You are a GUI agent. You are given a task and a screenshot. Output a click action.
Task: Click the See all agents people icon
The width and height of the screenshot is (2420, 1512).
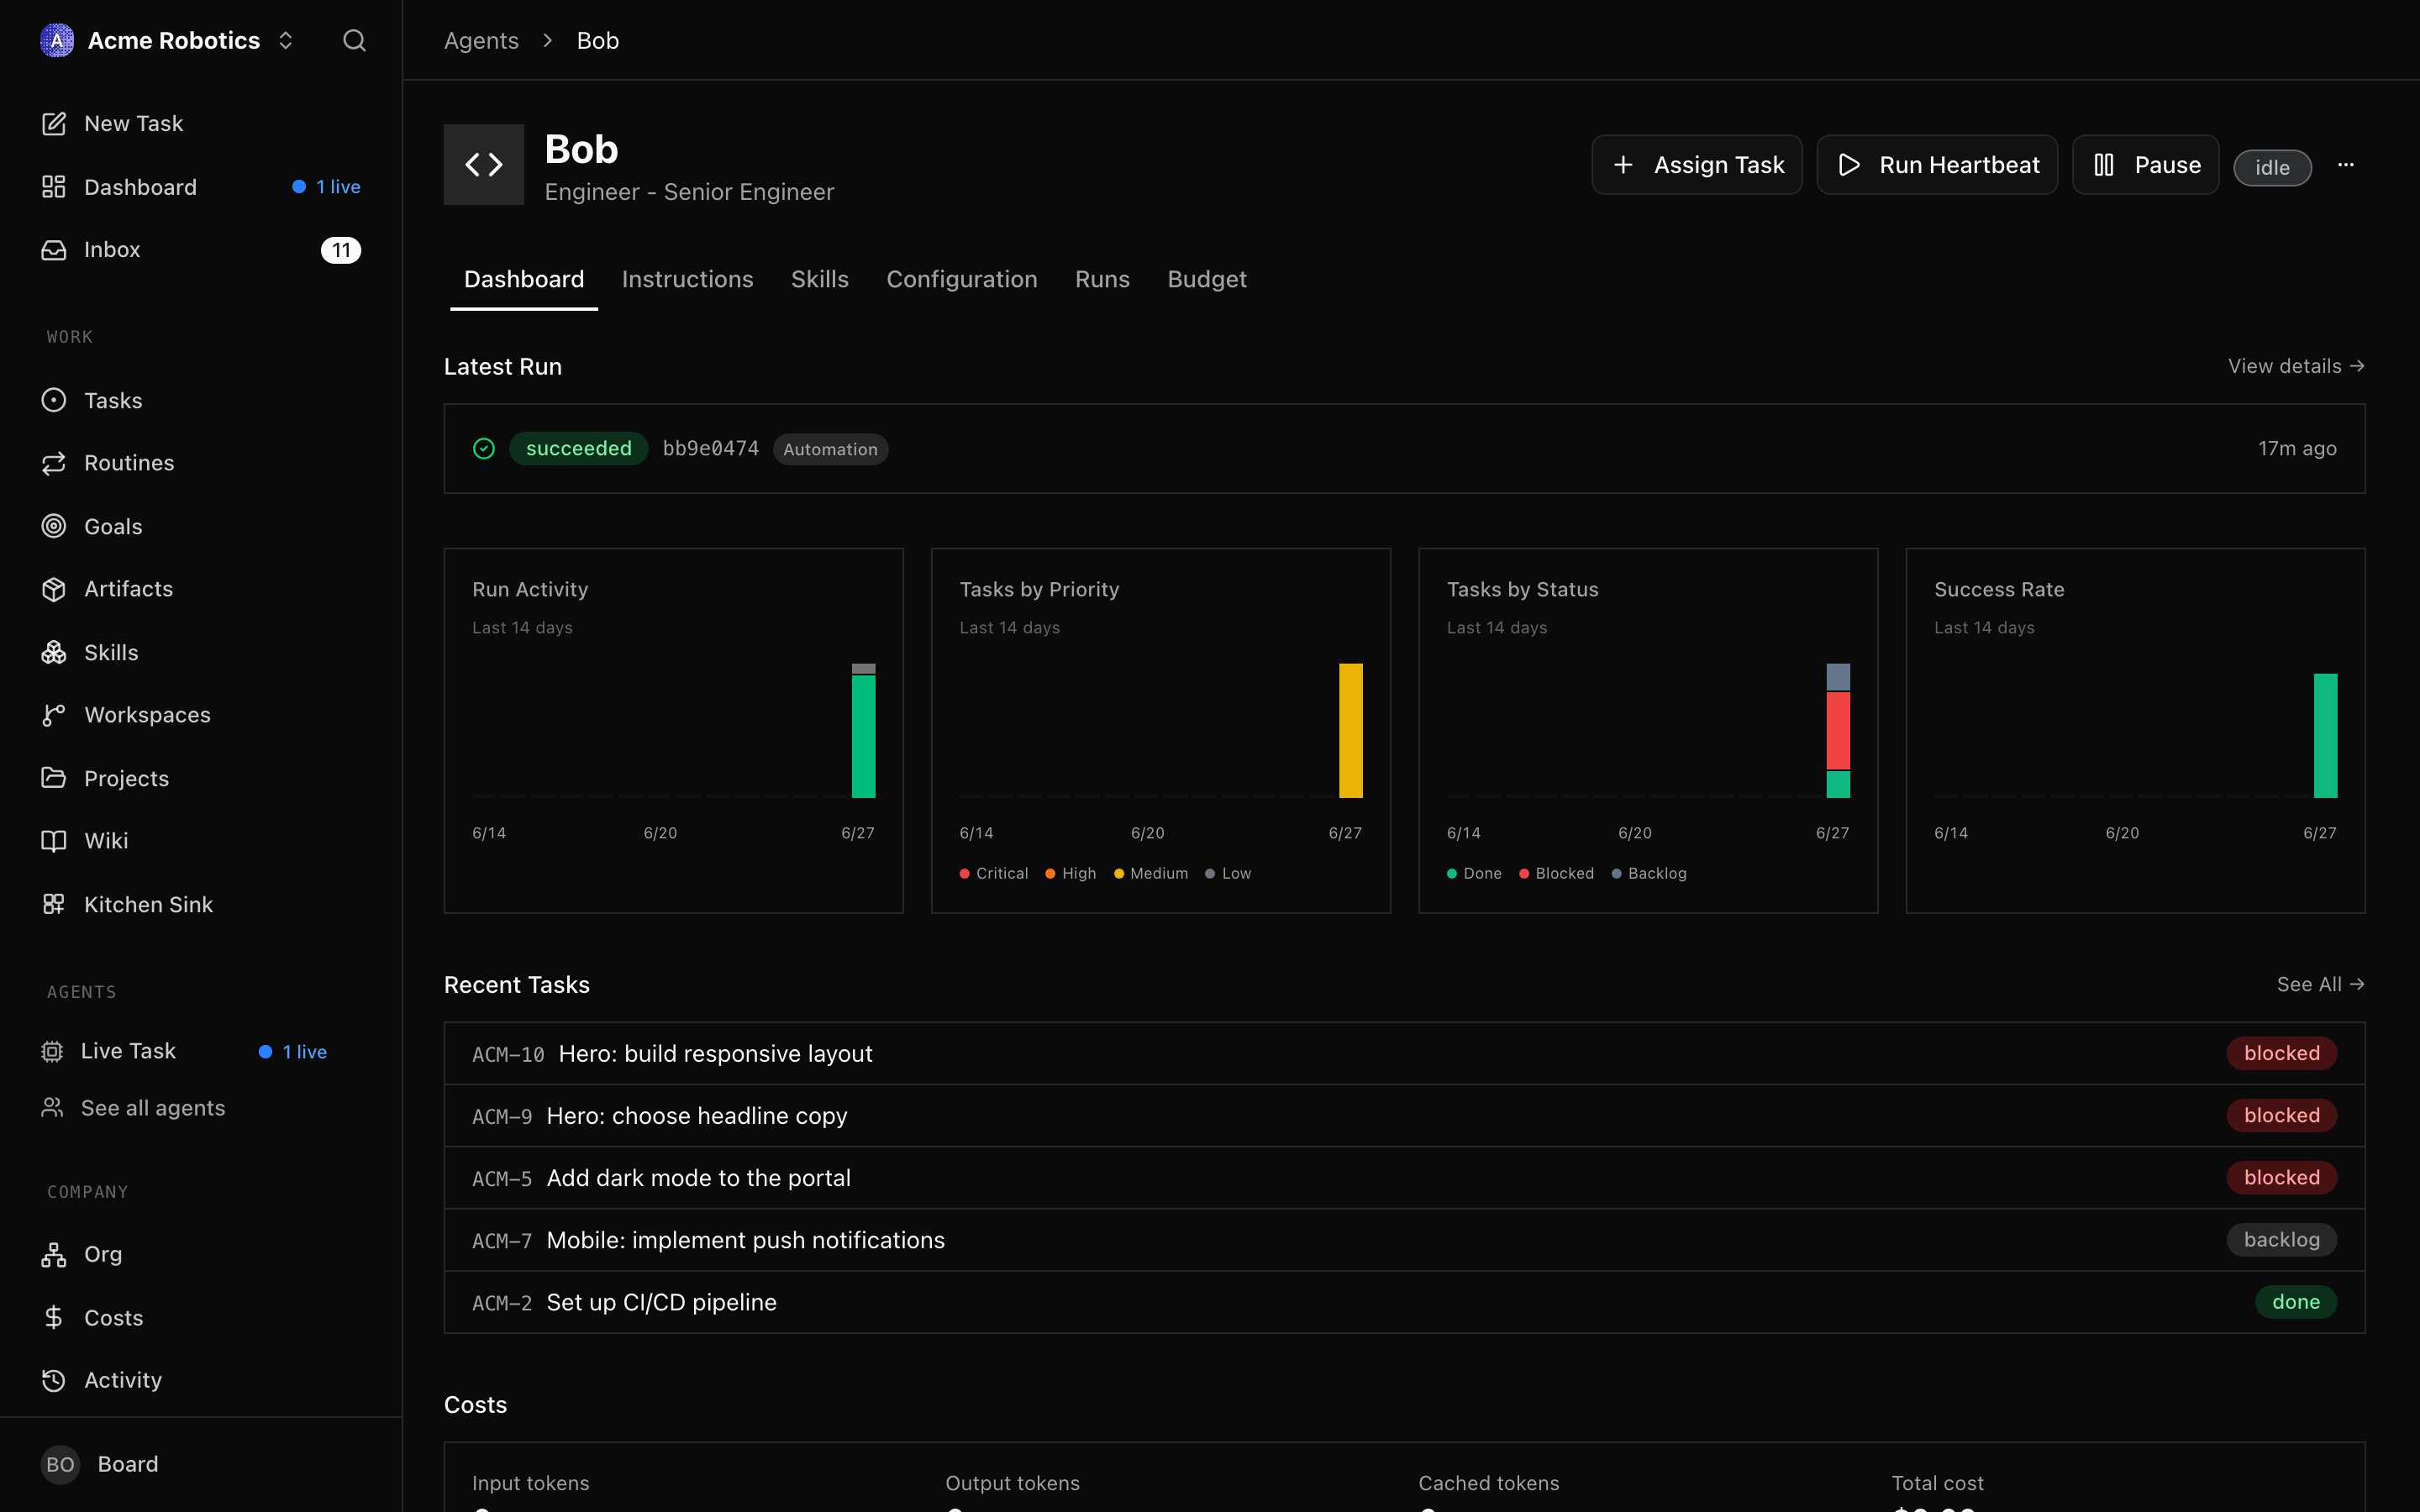tap(52, 1108)
